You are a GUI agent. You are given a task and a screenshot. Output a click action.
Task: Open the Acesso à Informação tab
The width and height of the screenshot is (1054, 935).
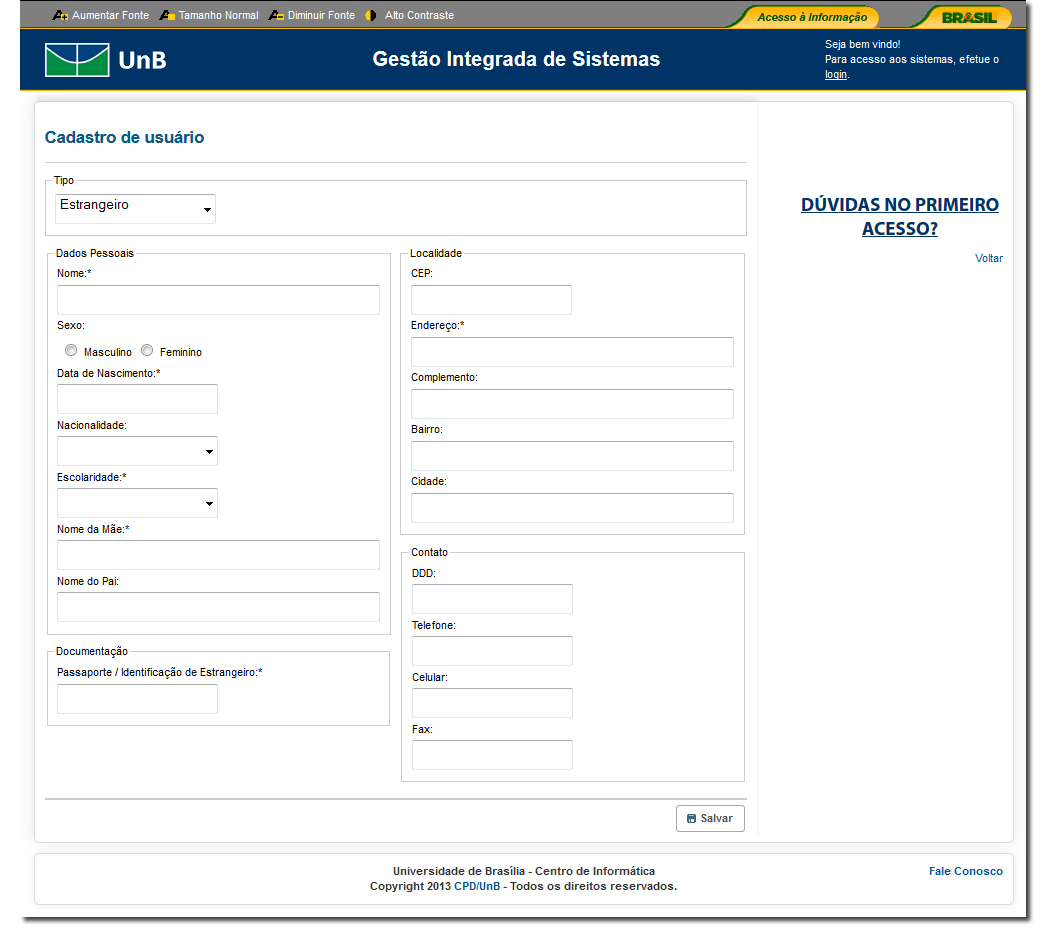click(811, 17)
